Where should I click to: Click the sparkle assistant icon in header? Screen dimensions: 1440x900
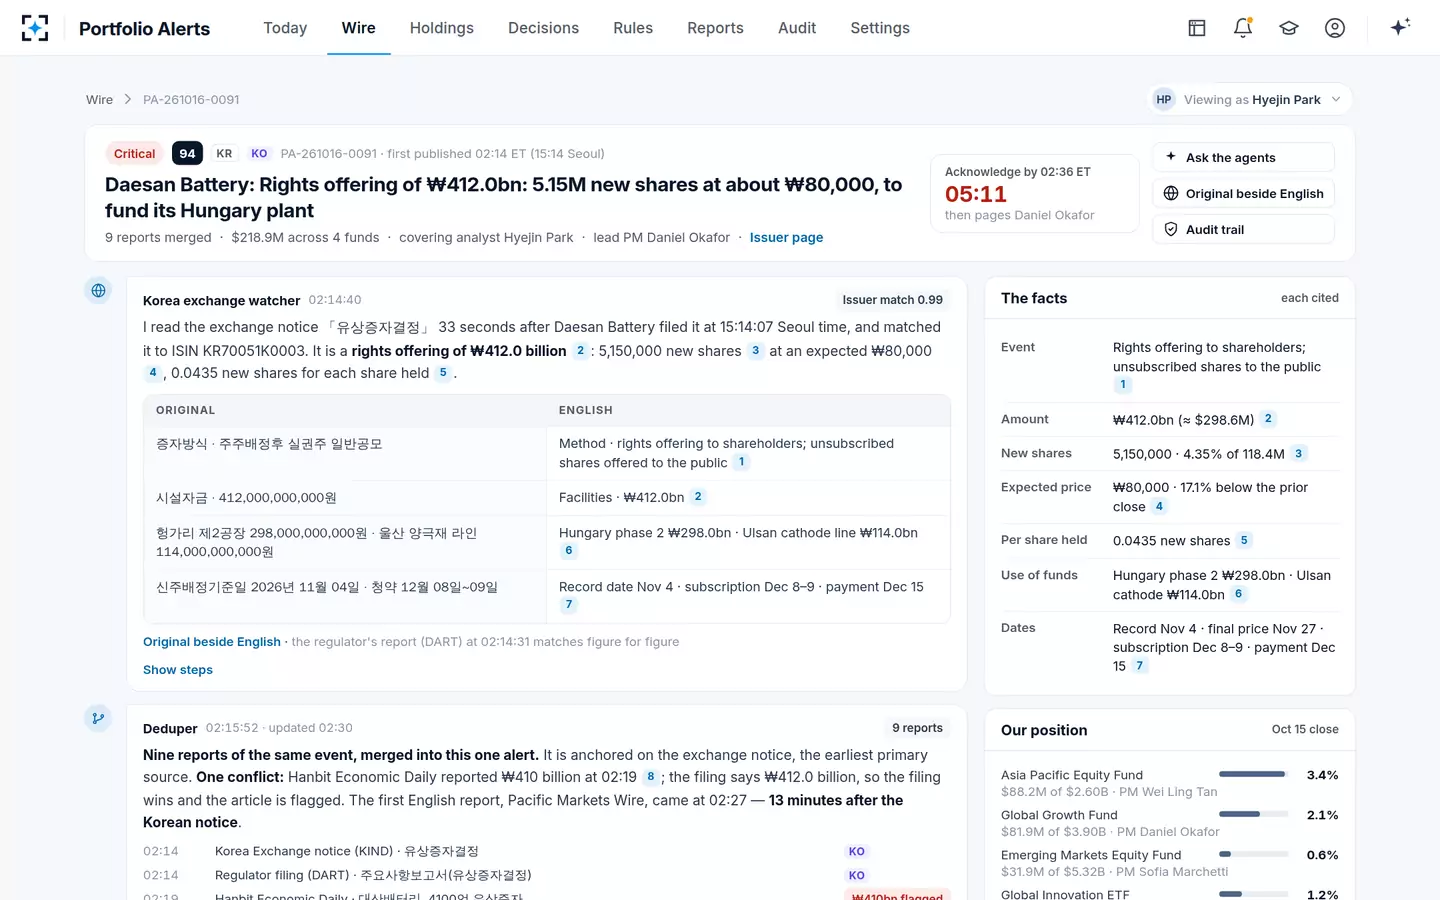click(x=1400, y=27)
